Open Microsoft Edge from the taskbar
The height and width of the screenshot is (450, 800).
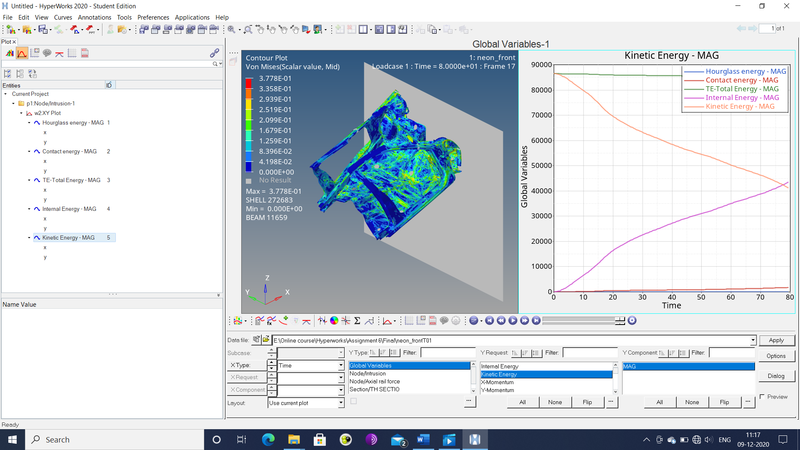click(x=268, y=439)
